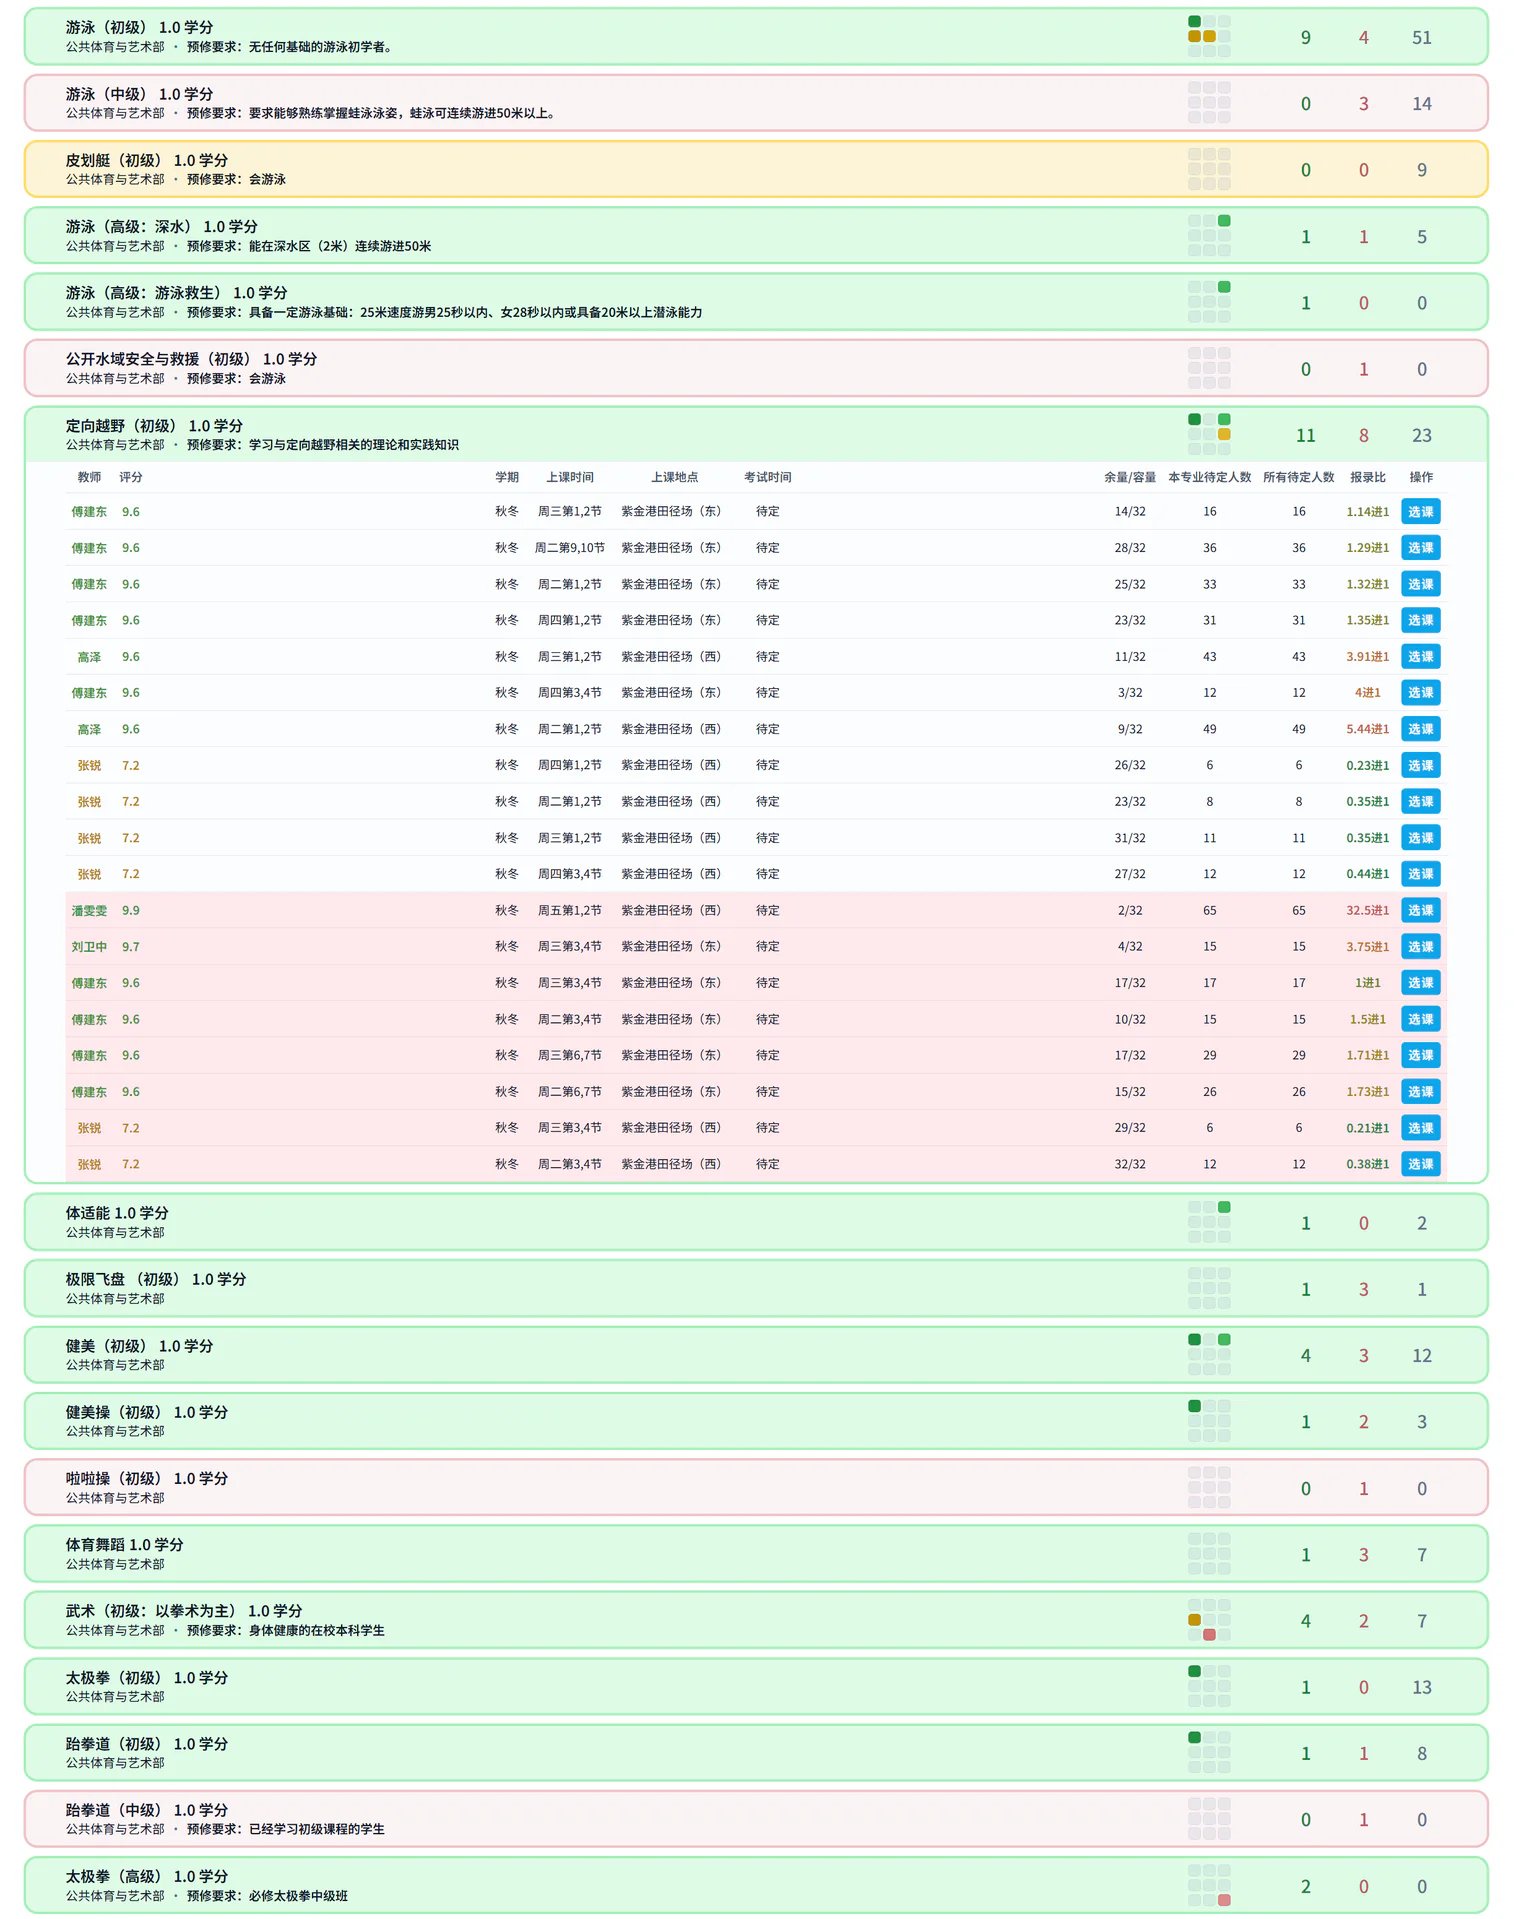Open teacher 张锐 in 周三第1,2节 row
The height and width of the screenshot is (1919, 1514).
(89, 838)
